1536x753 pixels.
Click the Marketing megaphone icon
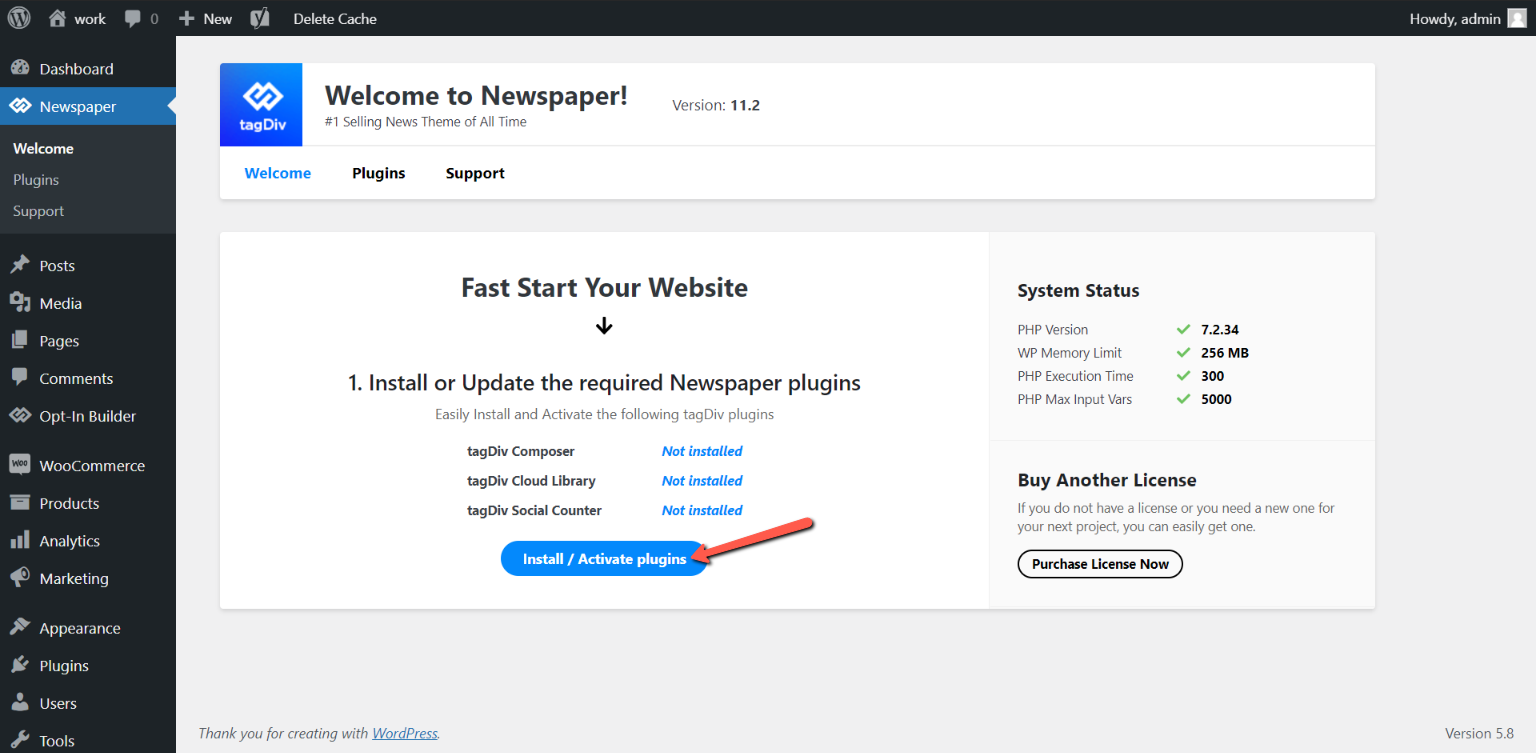[19, 578]
